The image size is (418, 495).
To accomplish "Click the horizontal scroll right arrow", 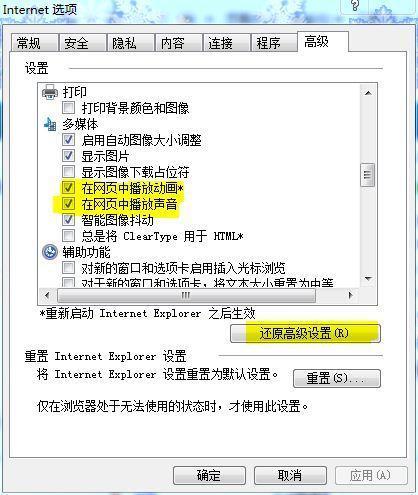I will point(350,295).
